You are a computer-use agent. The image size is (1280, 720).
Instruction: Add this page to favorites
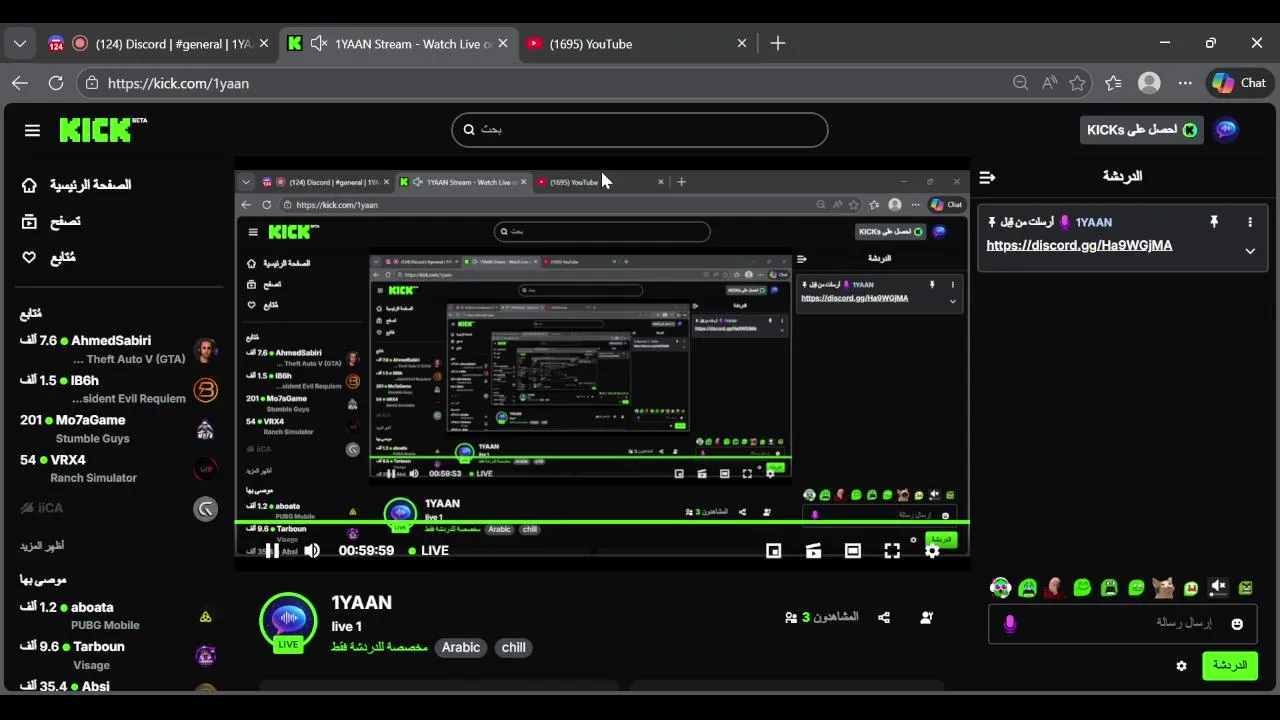coord(1077,83)
